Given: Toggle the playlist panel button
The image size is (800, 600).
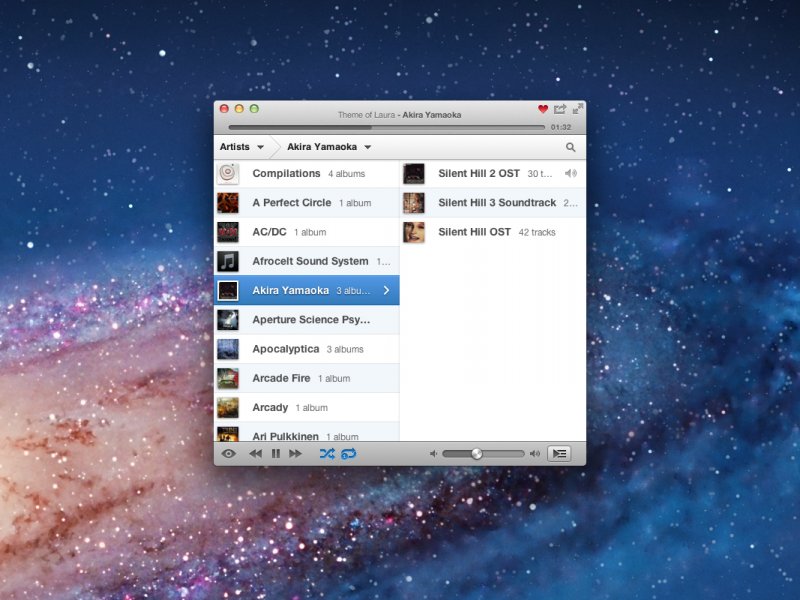Looking at the screenshot, I should pyautogui.click(x=559, y=454).
